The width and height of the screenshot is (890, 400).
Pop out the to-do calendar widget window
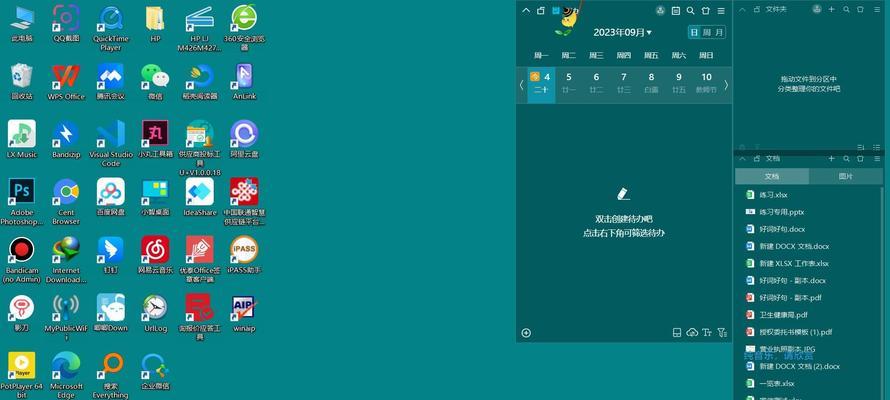541,10
